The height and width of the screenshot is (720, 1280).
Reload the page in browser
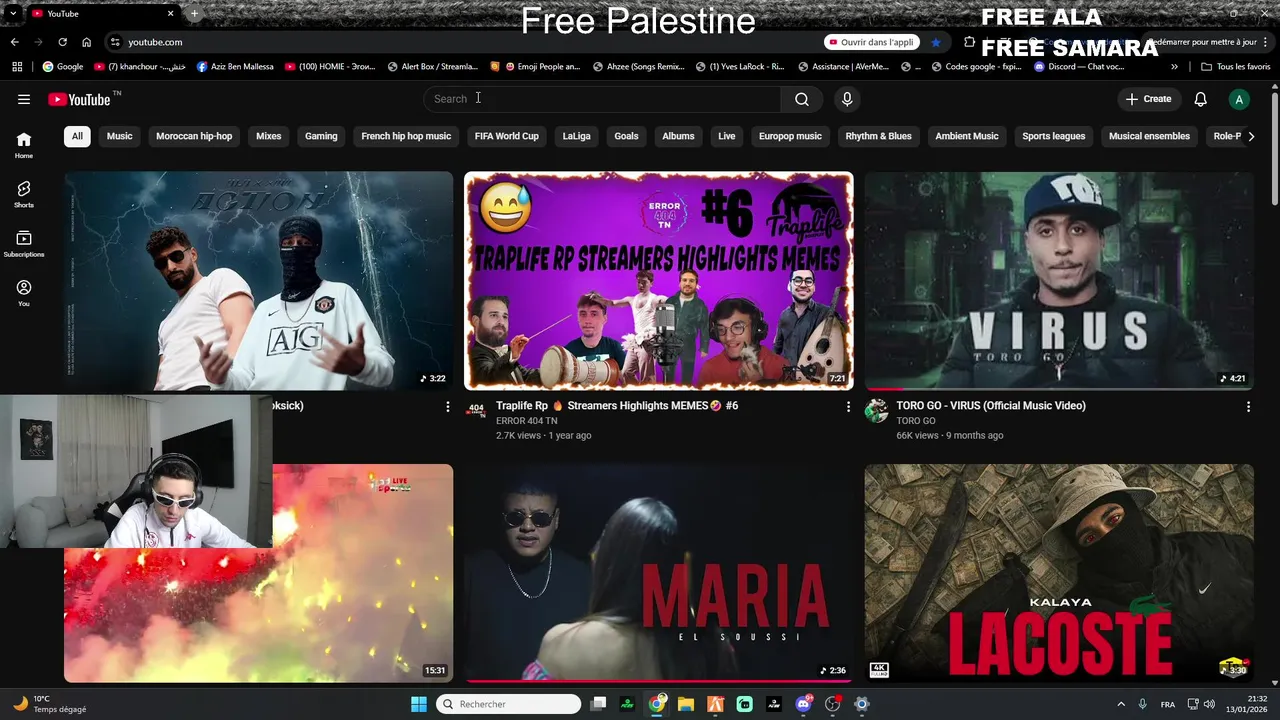coord(62,42)
